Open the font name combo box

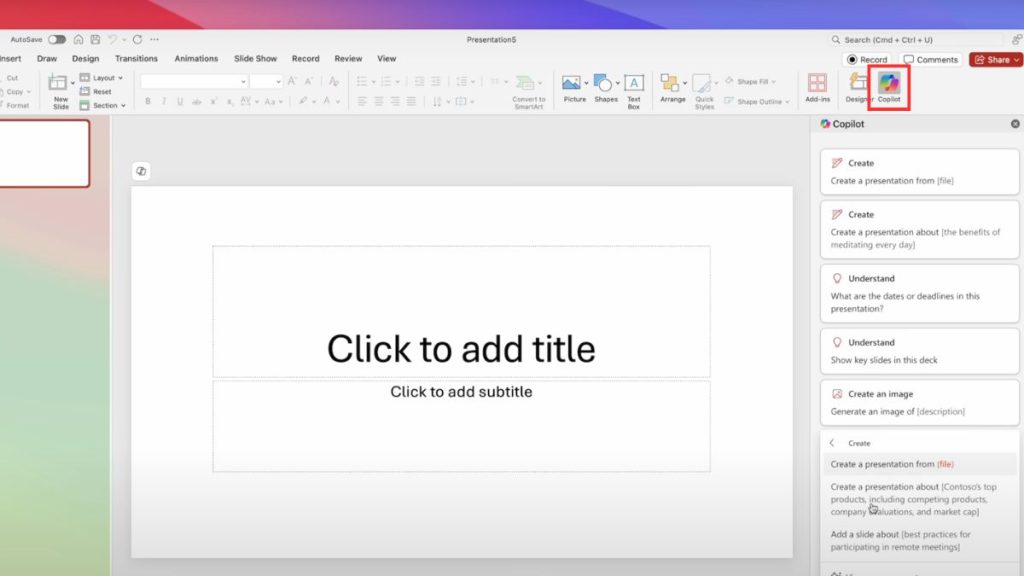point(193,81)
